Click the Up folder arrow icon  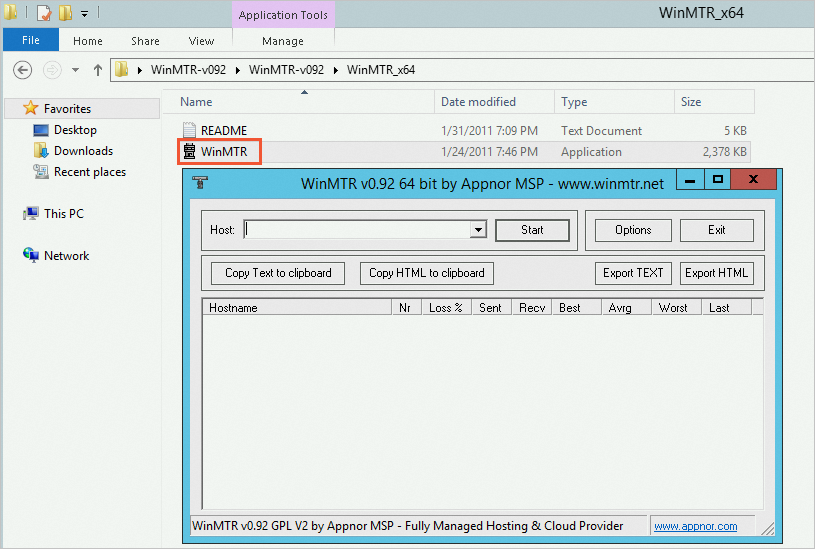pyautogui.click(x=98, y=70)
